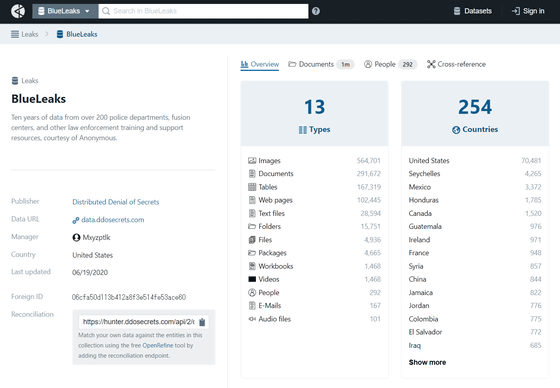The image size is (560, 388).
Task: Click the Folders type icon
Action: tap(252, 227)
